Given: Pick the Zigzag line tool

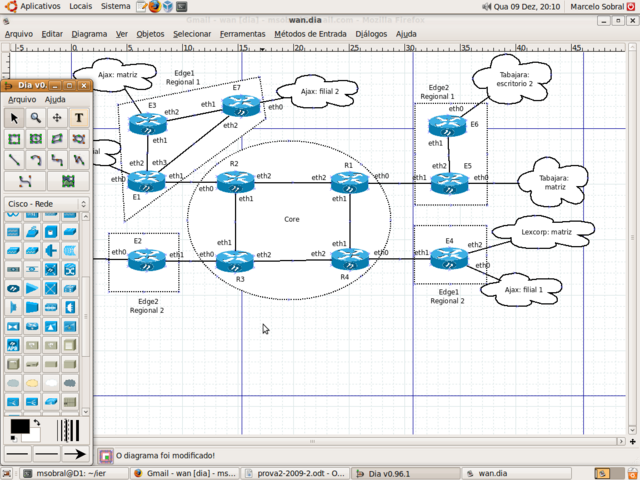Looking at the screenshot, I should 58,160.
